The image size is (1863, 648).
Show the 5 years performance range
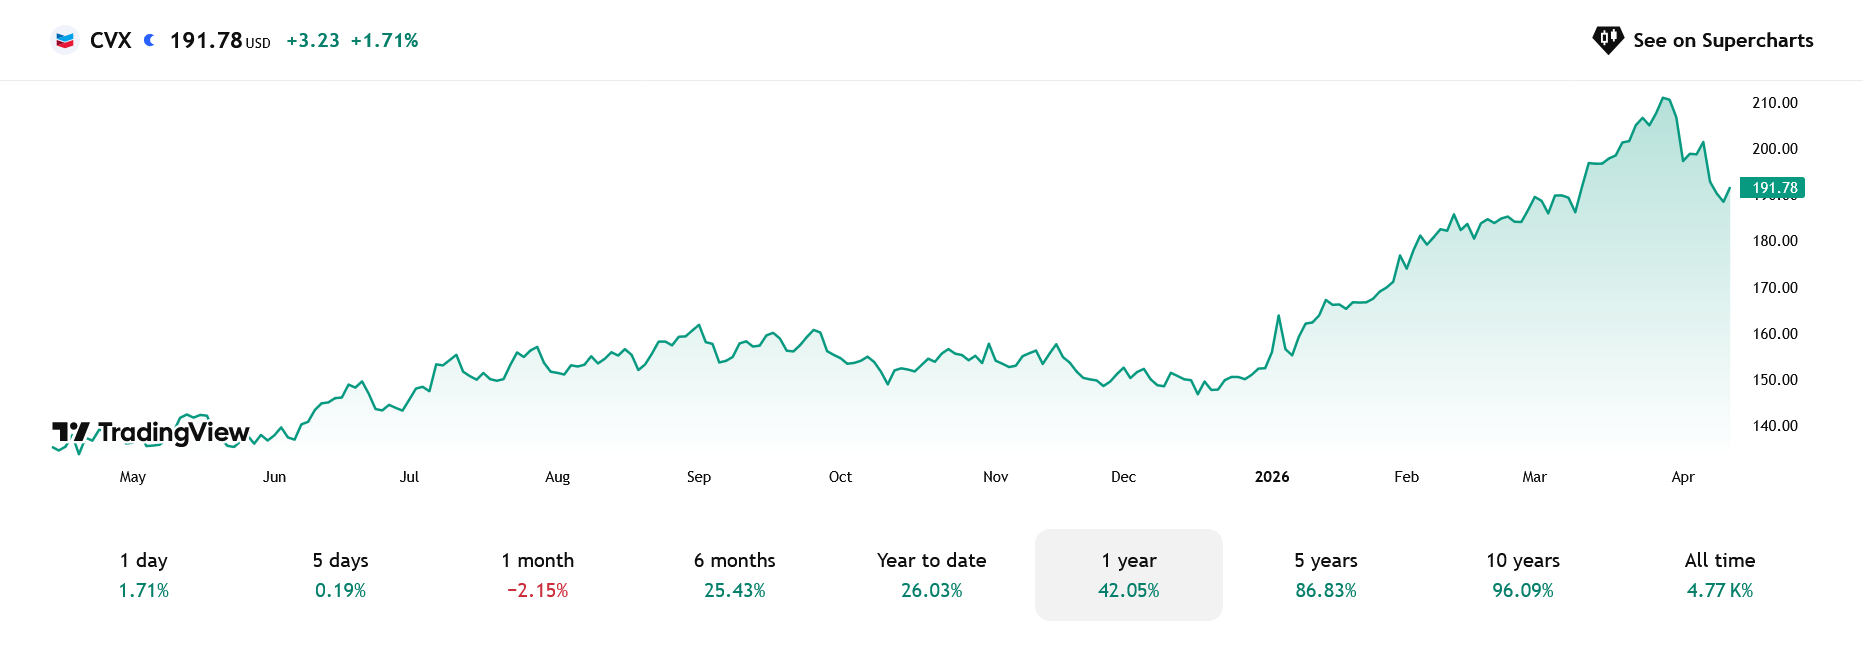tap(1325, 575)
